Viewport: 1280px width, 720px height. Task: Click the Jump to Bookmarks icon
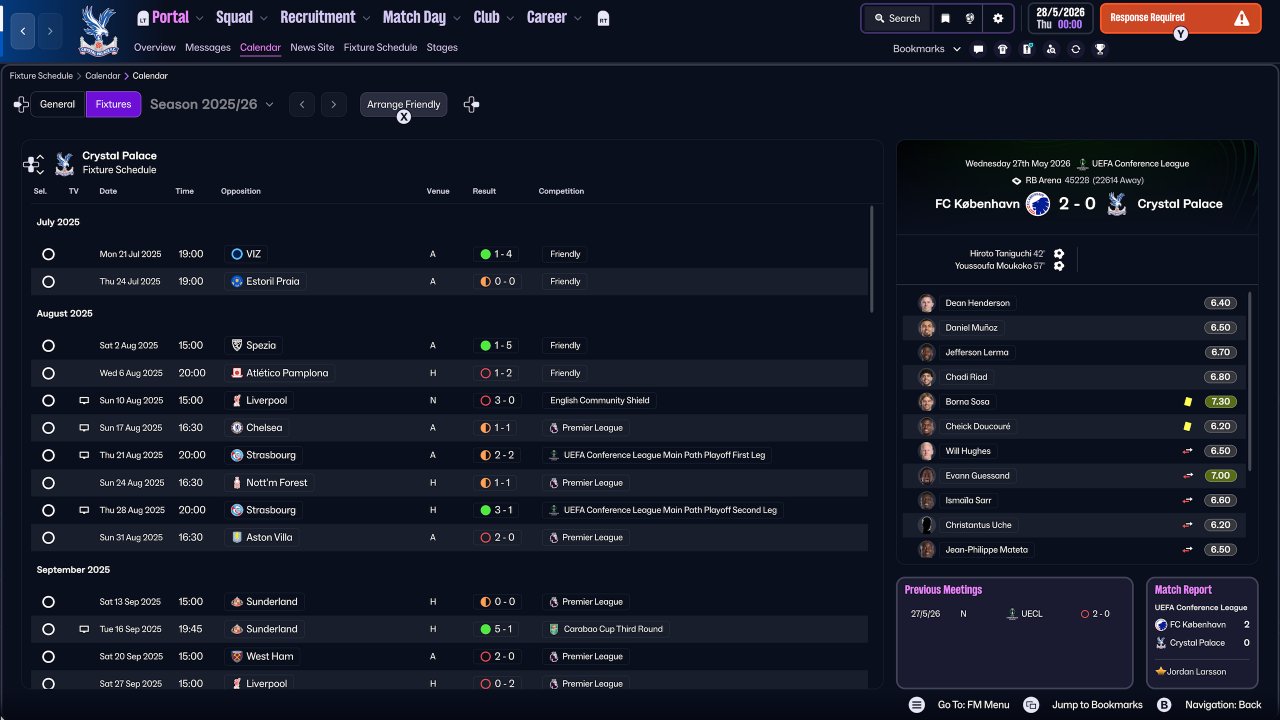pos(1031,705)
